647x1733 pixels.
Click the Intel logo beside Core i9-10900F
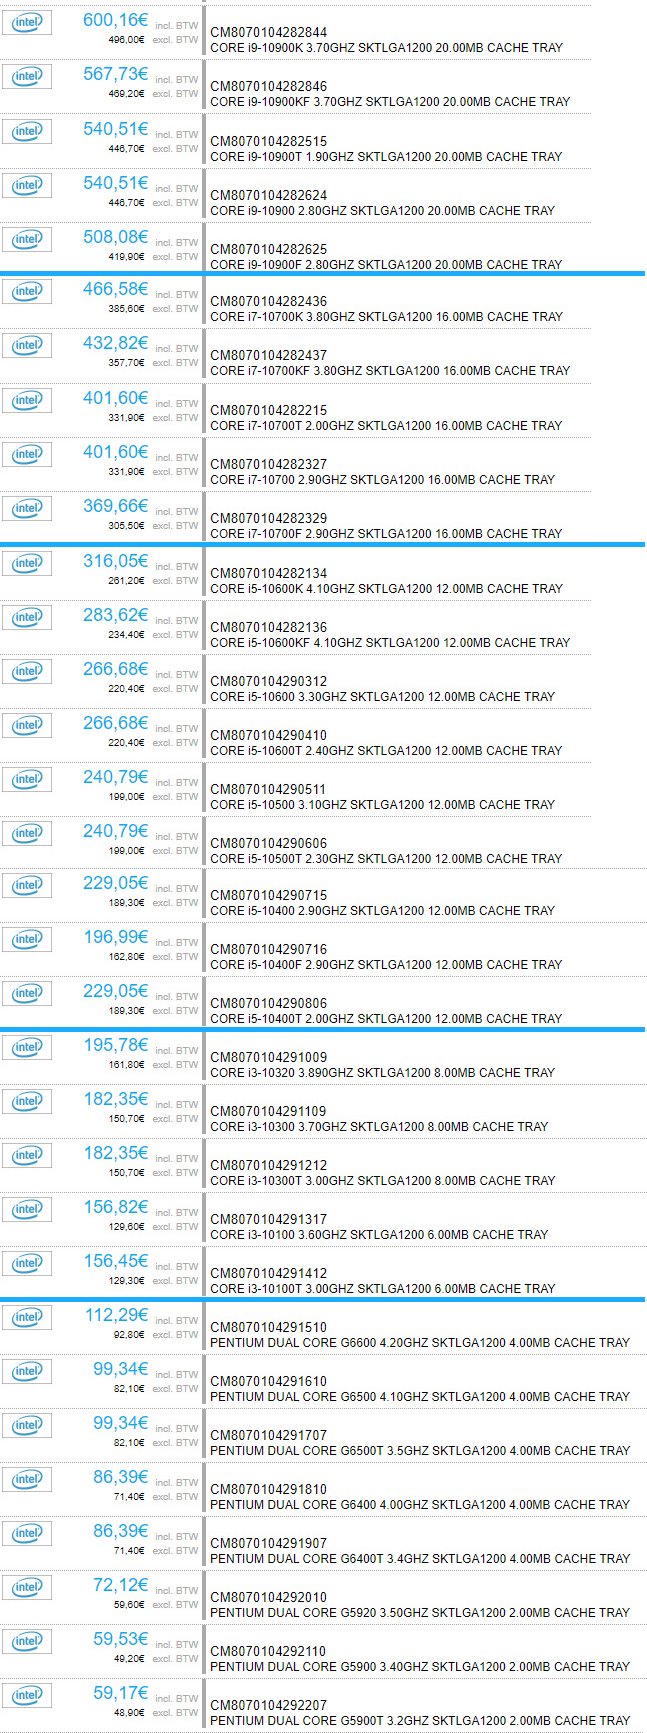click(x=27, y=239)
